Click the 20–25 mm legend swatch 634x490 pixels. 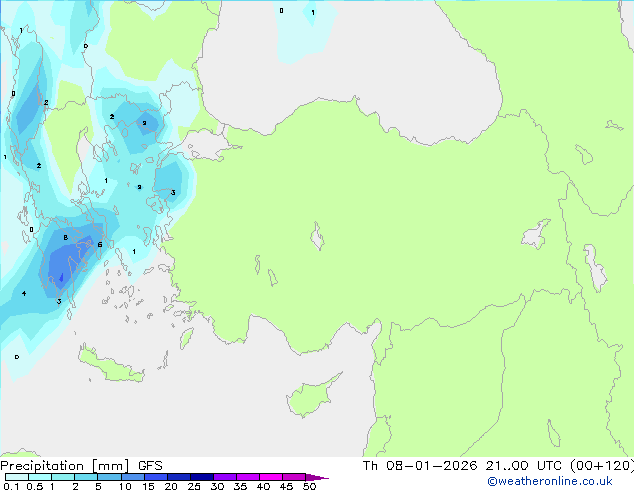click(x=179, y=477)
